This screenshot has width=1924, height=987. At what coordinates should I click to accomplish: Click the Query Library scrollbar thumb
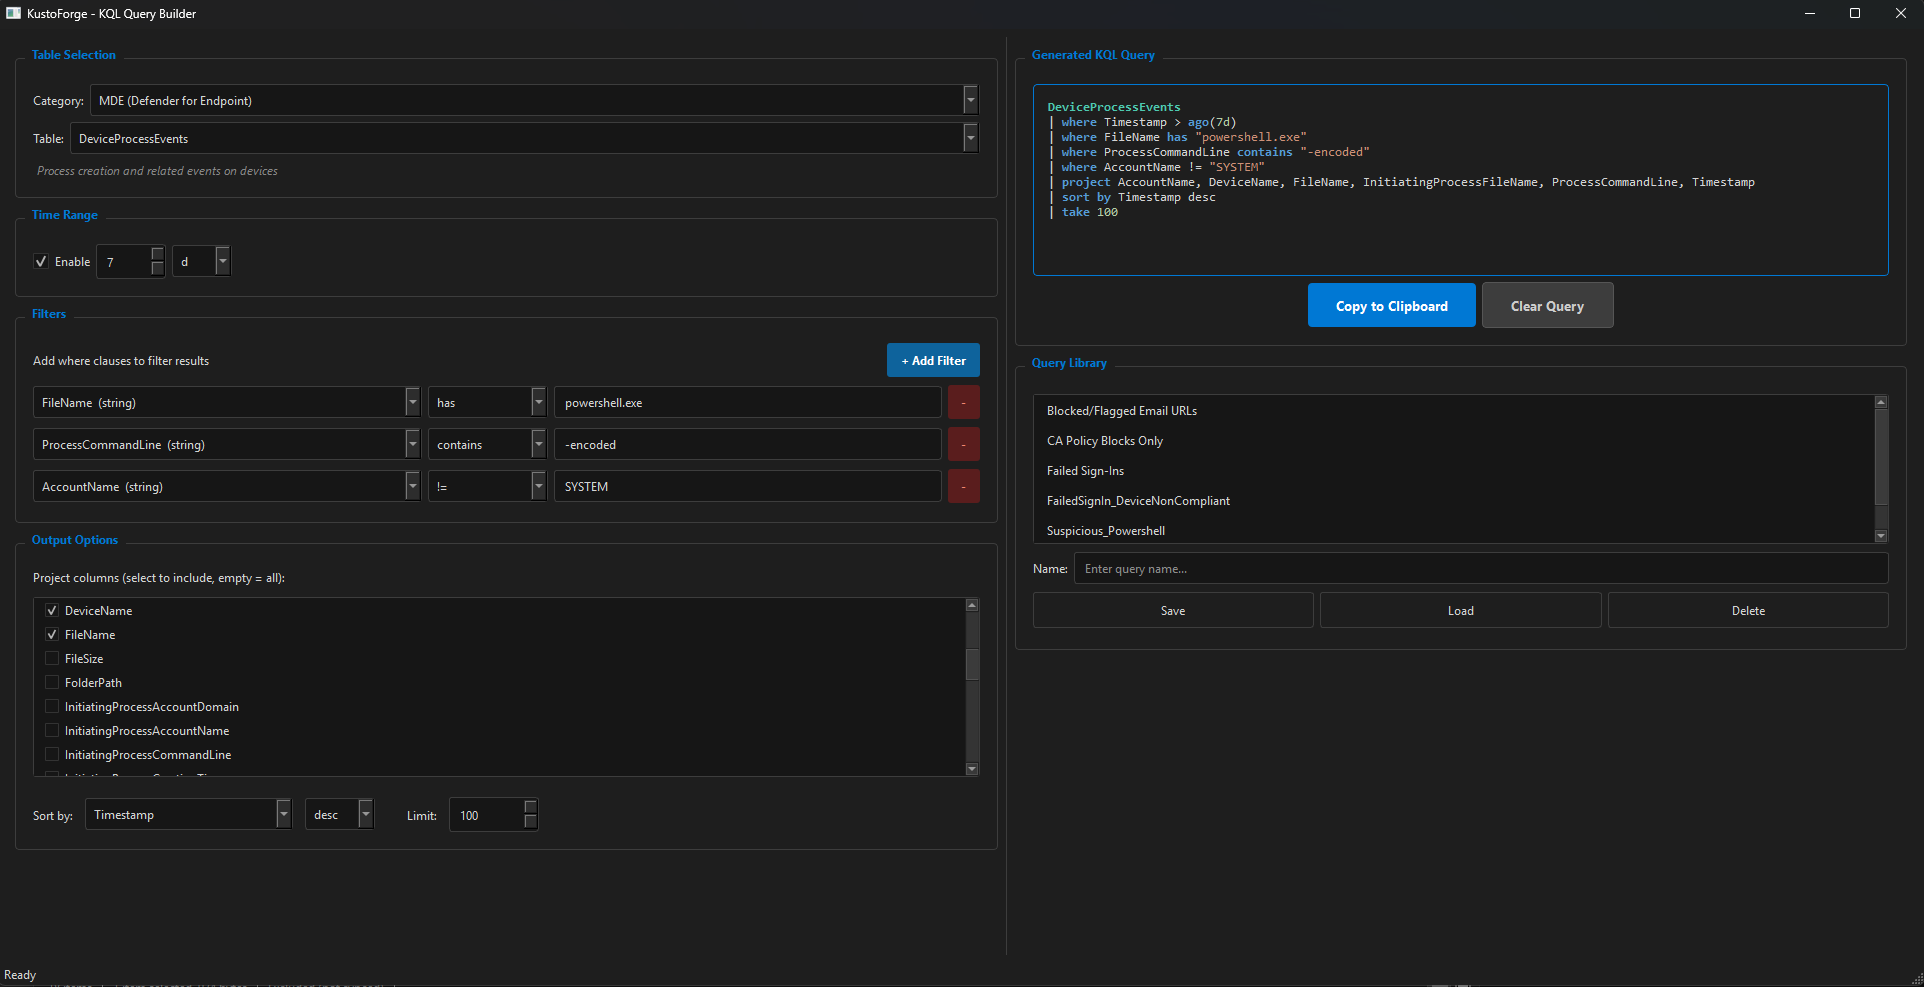[1881, 457]
